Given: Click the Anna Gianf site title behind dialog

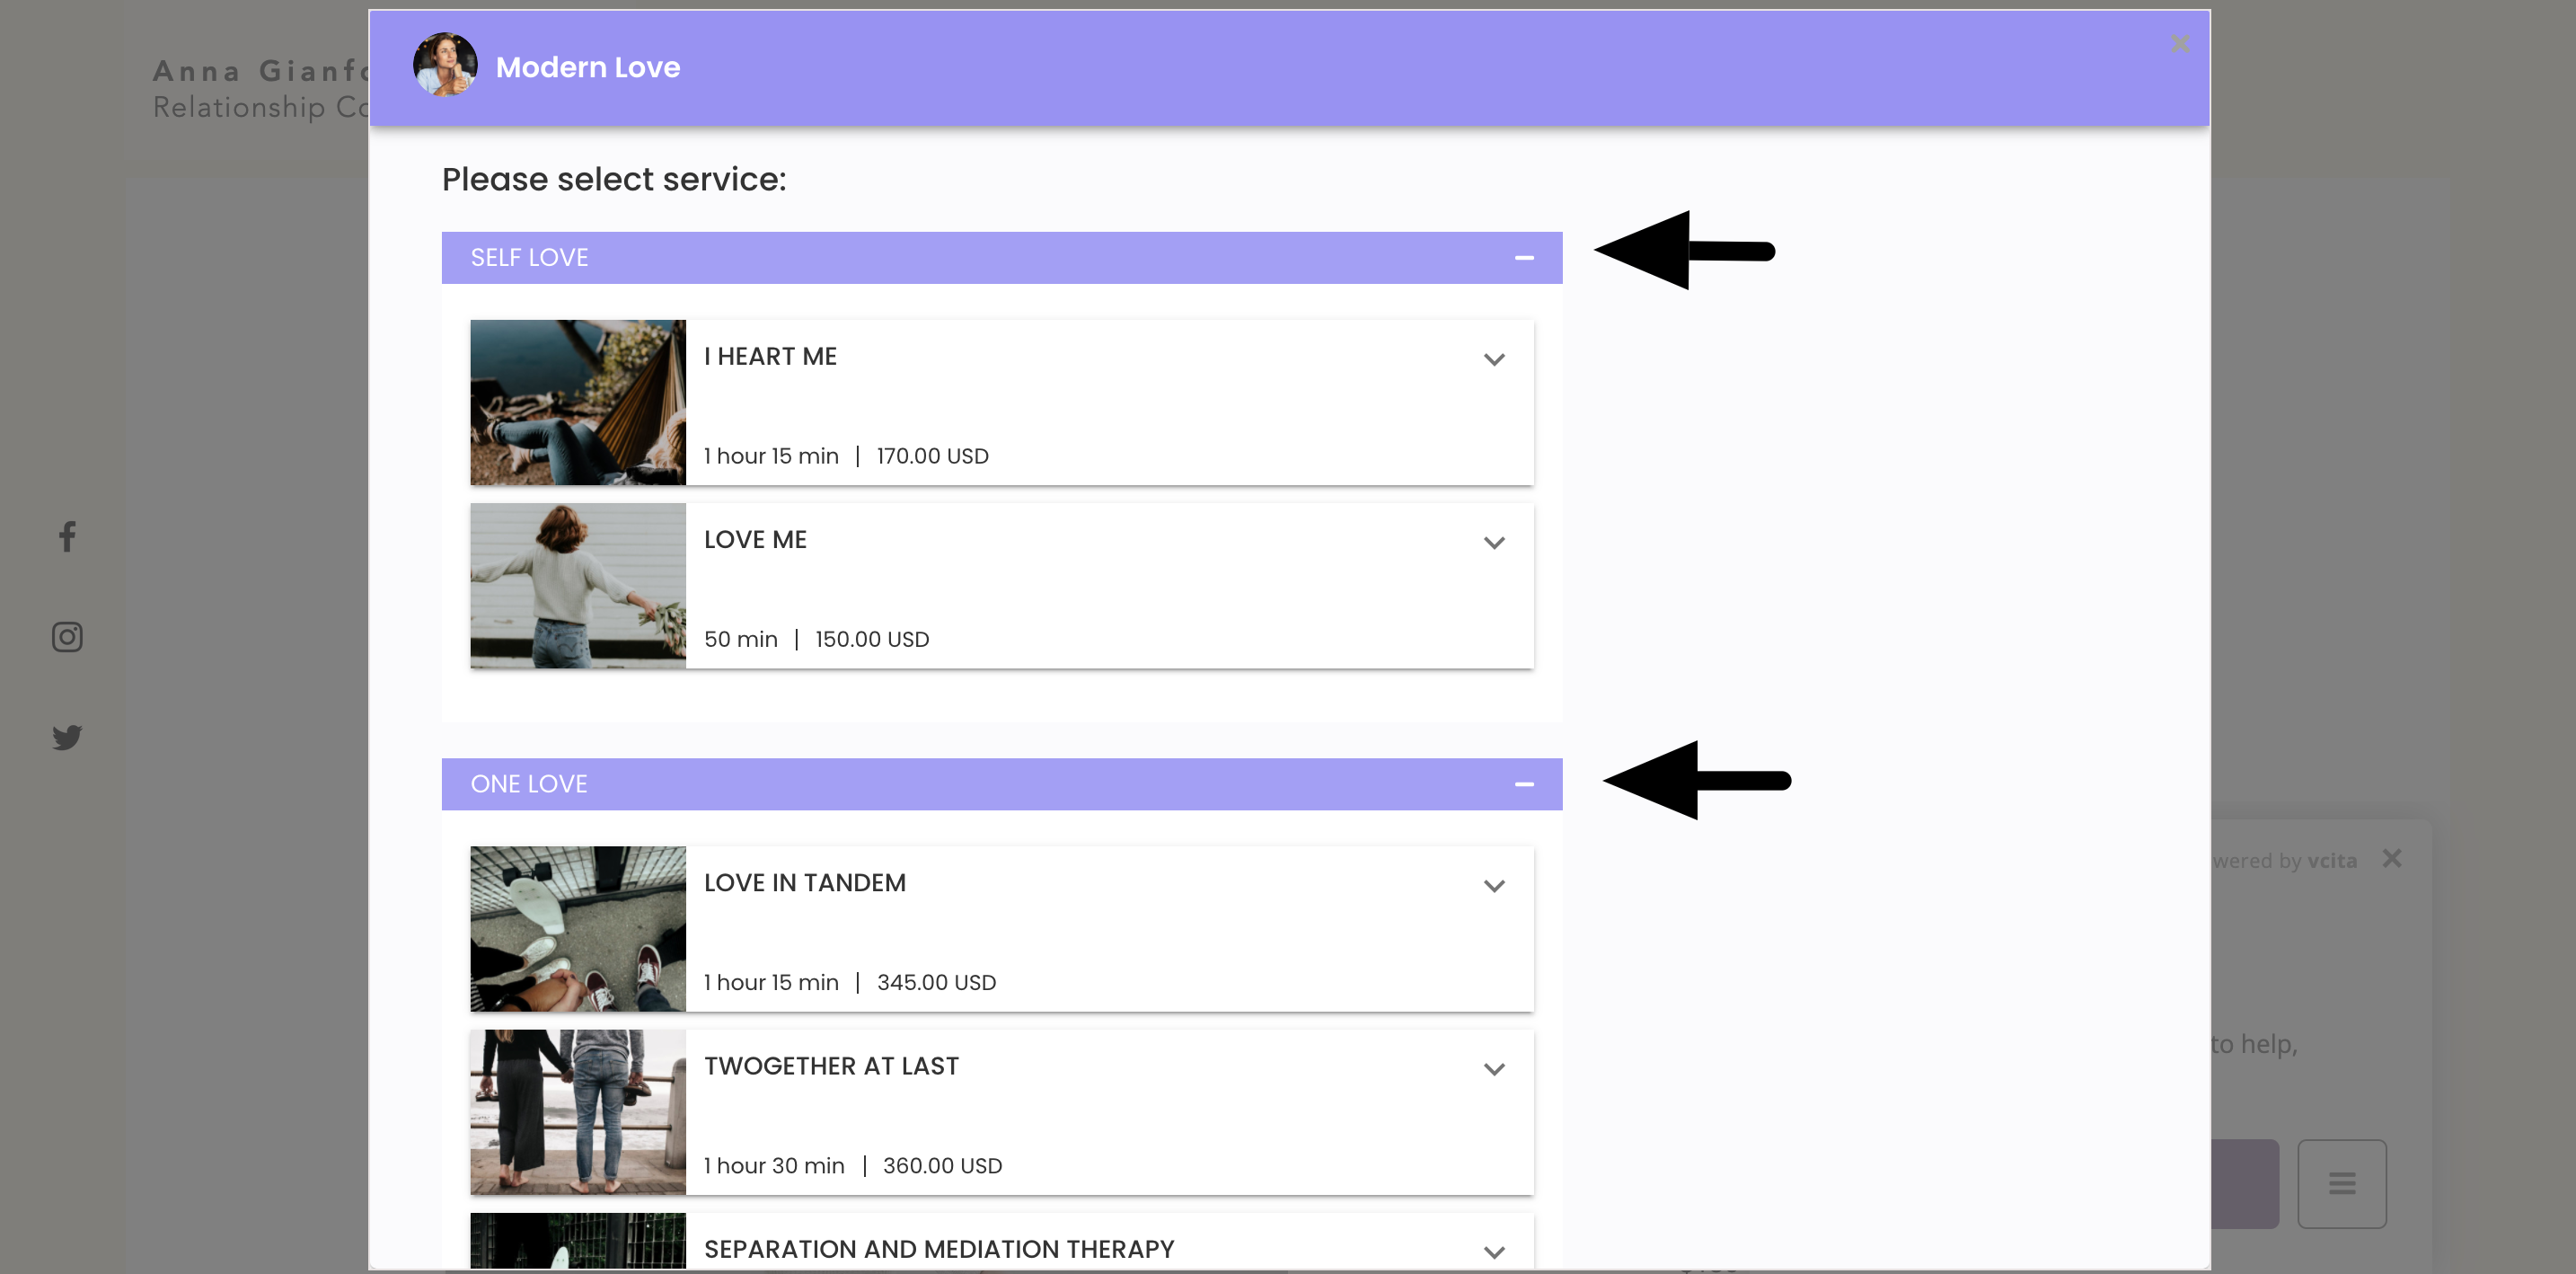Looking at the screenshot, I should (x=261, y=70).
